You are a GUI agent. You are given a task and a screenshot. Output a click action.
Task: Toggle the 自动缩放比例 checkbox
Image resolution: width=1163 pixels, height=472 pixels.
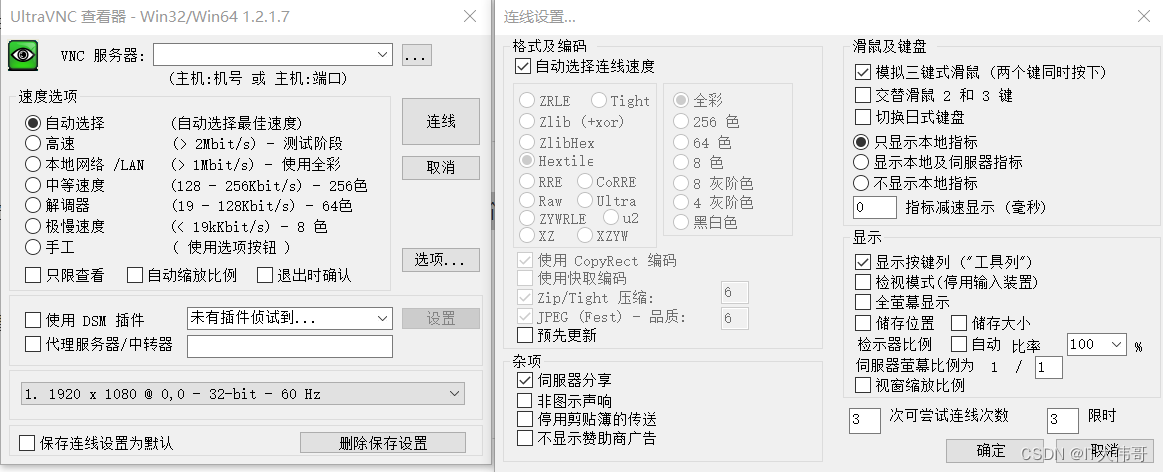(x=134, y=275)
